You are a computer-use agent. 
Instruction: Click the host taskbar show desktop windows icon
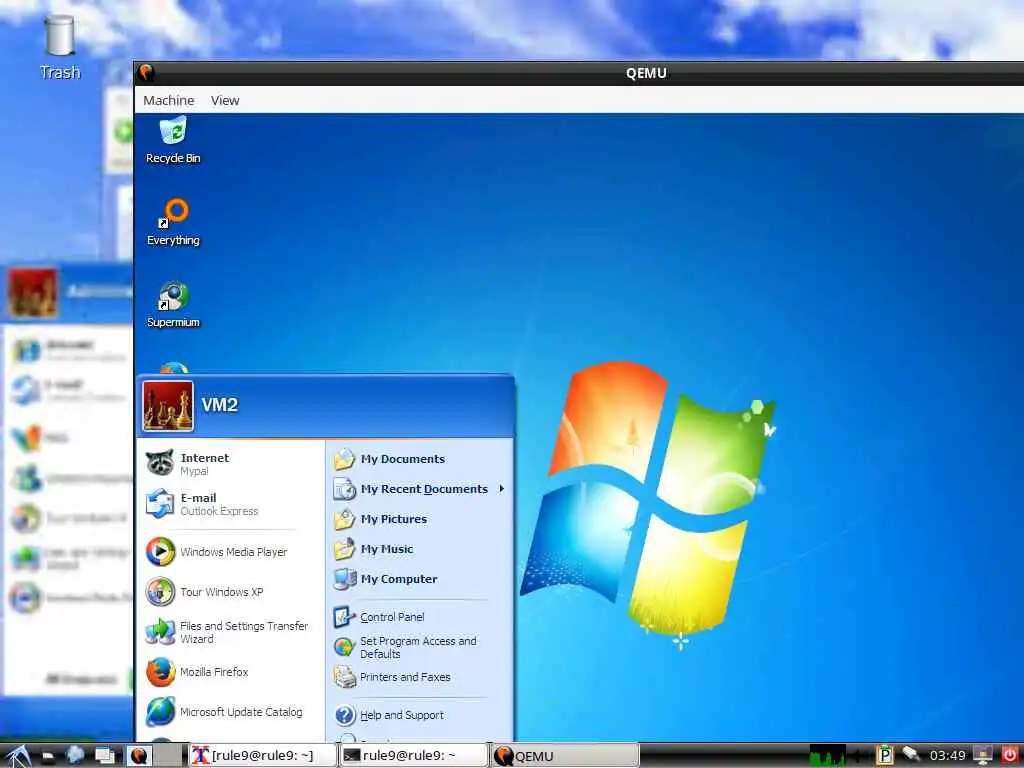coord(104,756)
